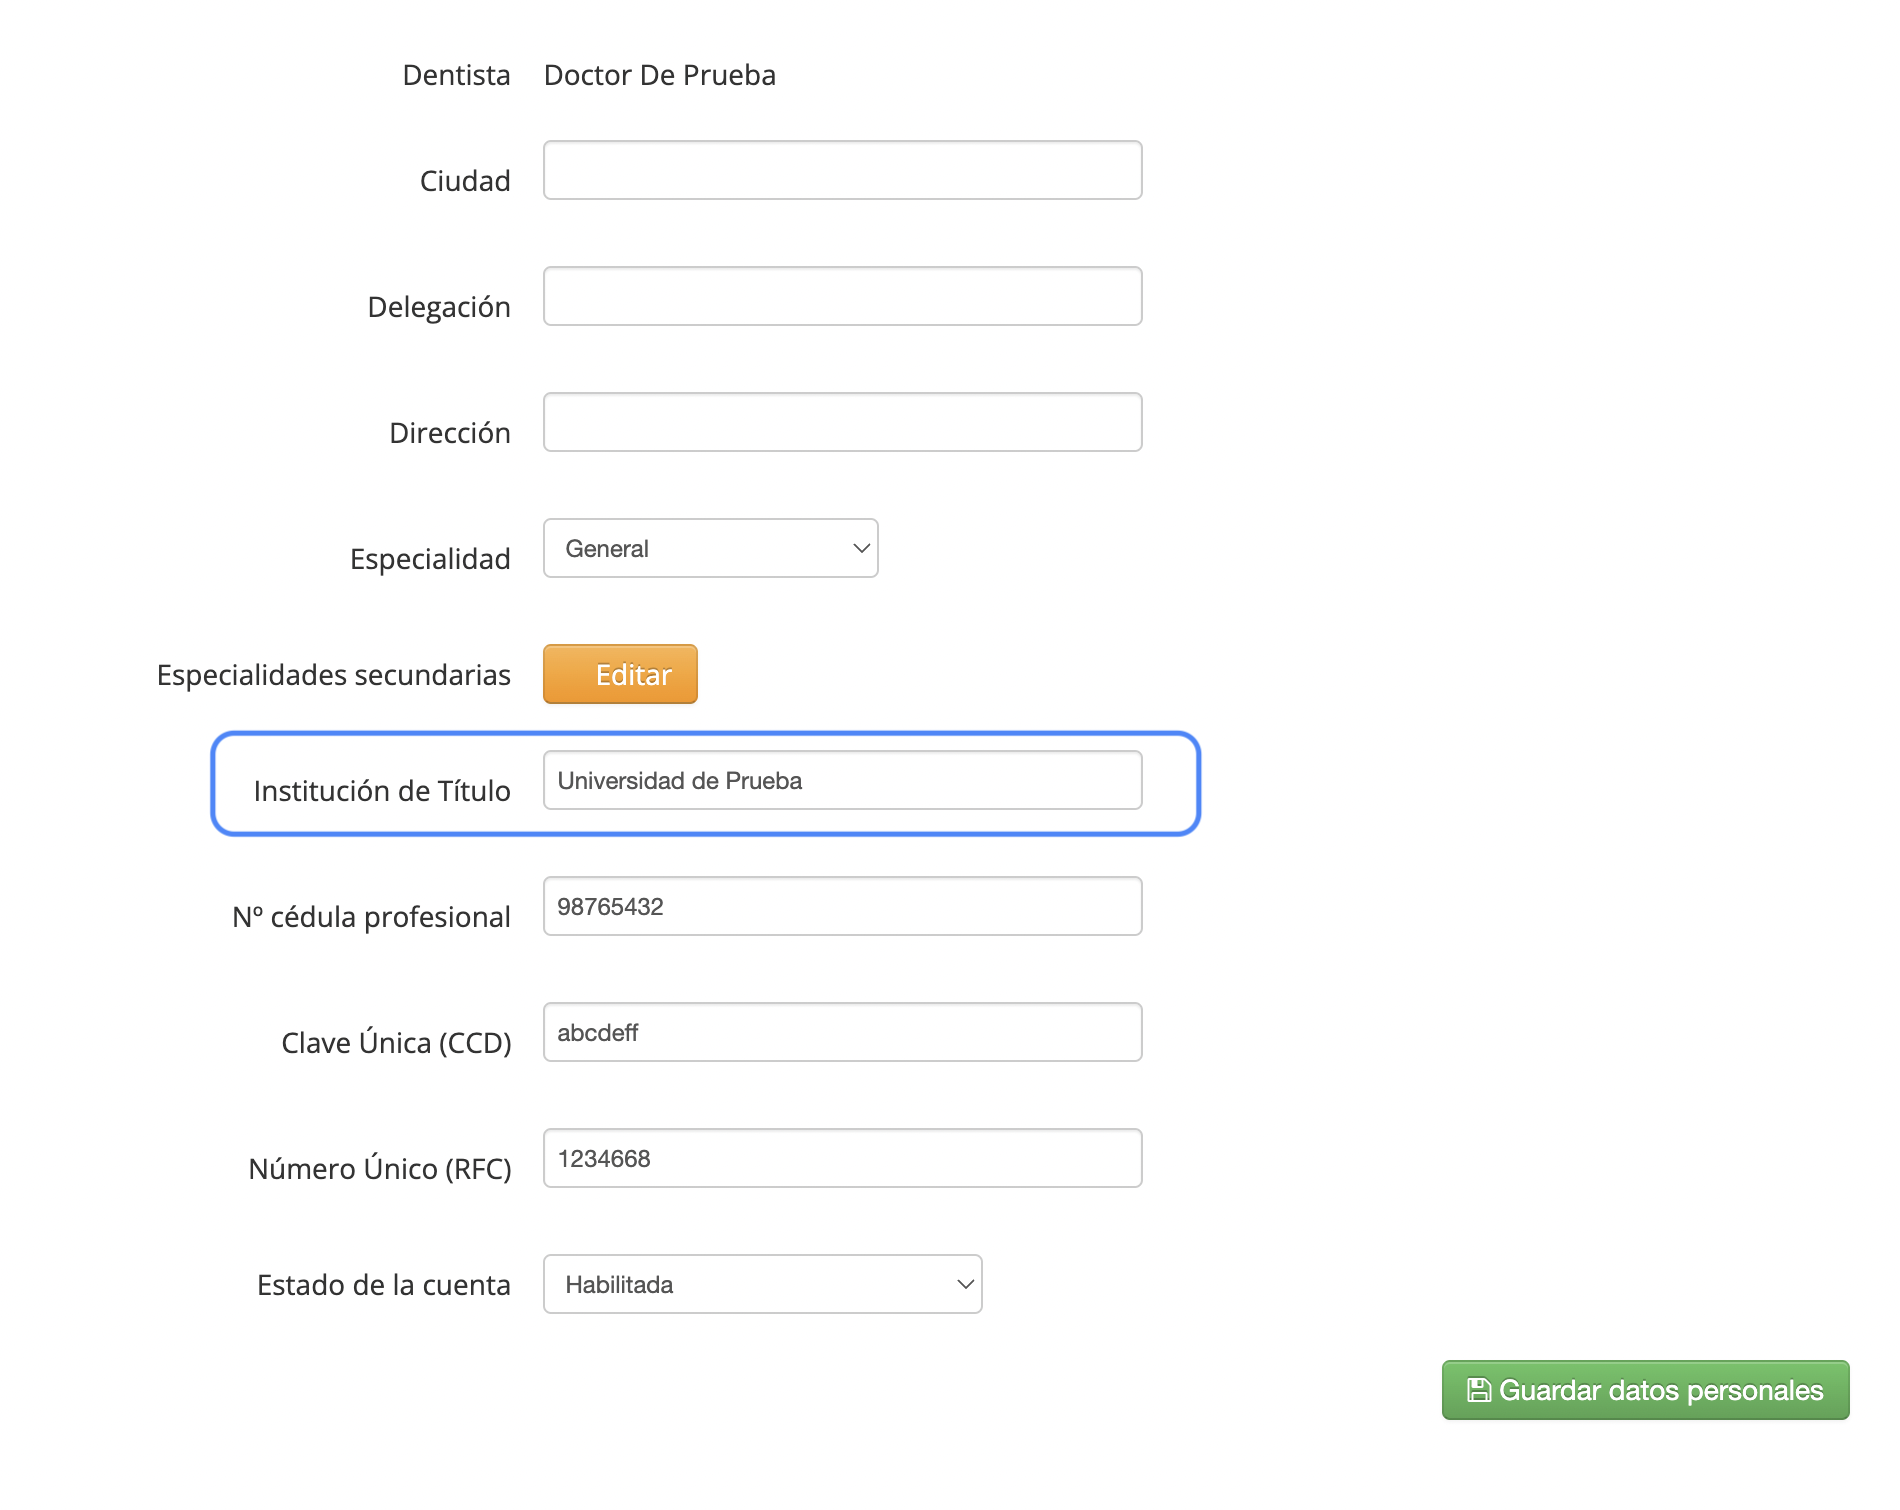Screen dimensions: 1900x1510
Task: Focus the Ciudad text field
Action: [x=843, y=170]
